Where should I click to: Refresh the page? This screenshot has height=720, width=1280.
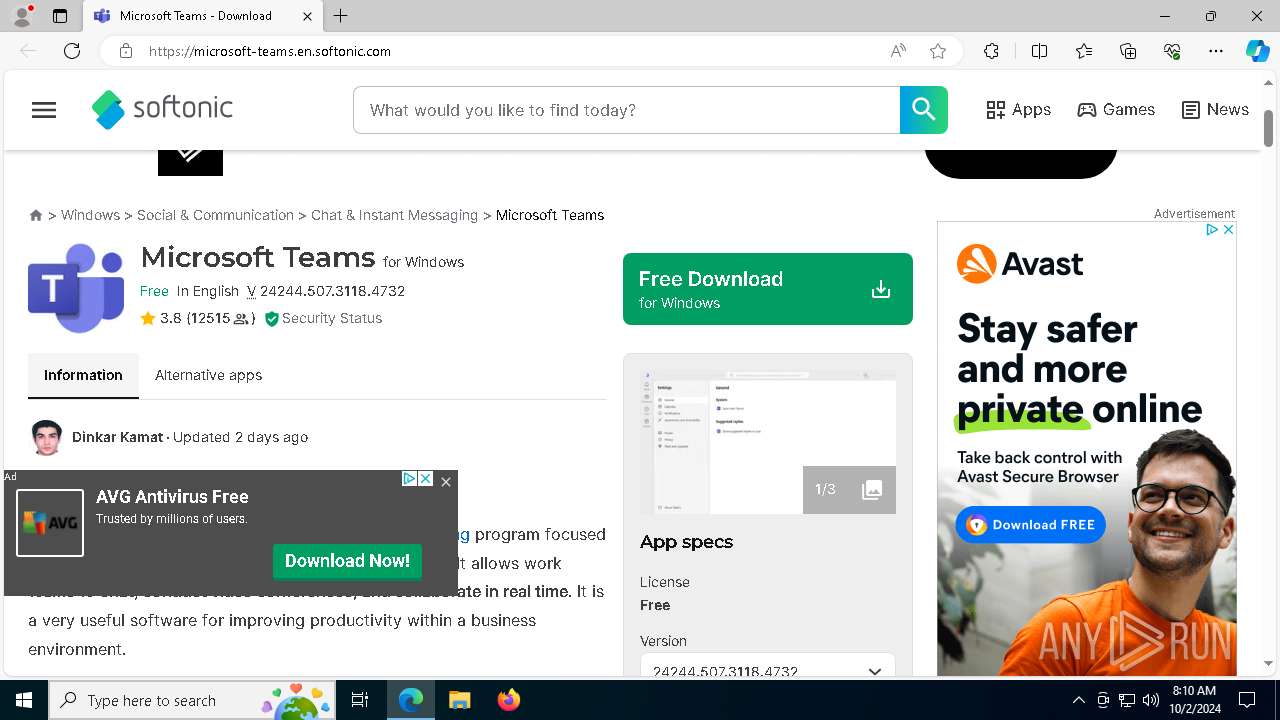72,51
